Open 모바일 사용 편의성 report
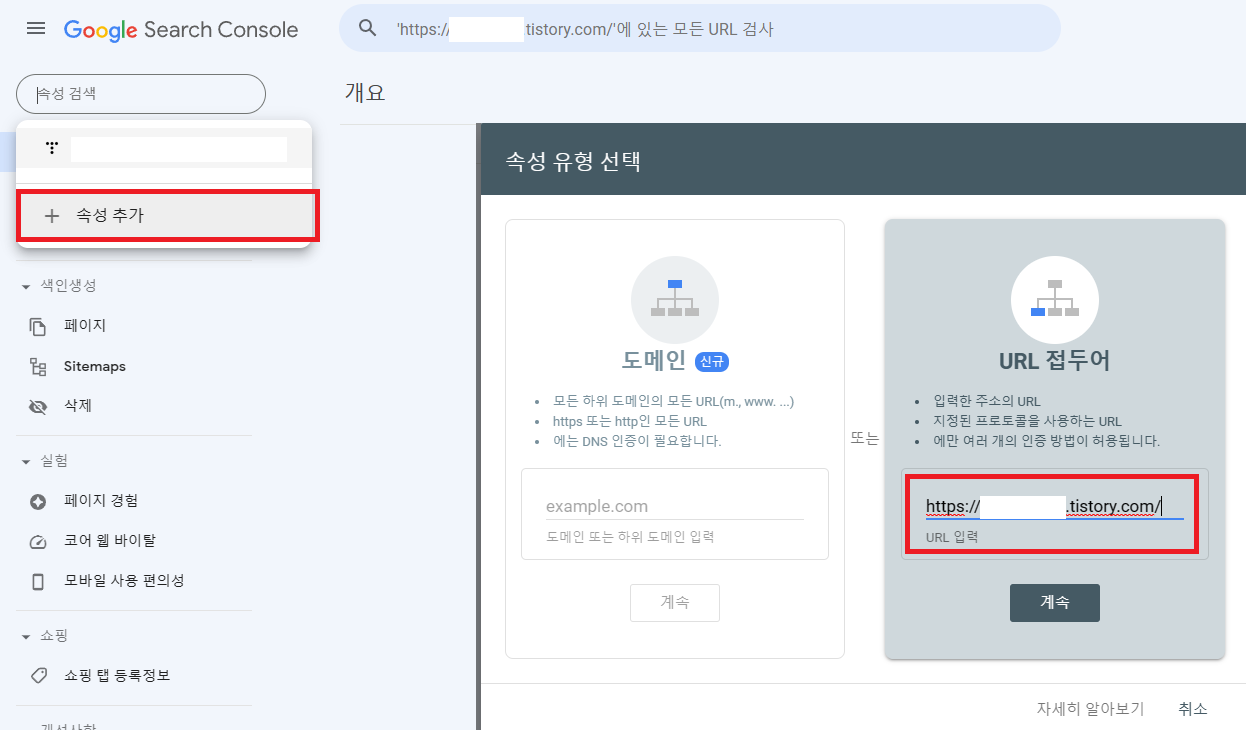This screenshot has height=730, width=1246. 124,580
